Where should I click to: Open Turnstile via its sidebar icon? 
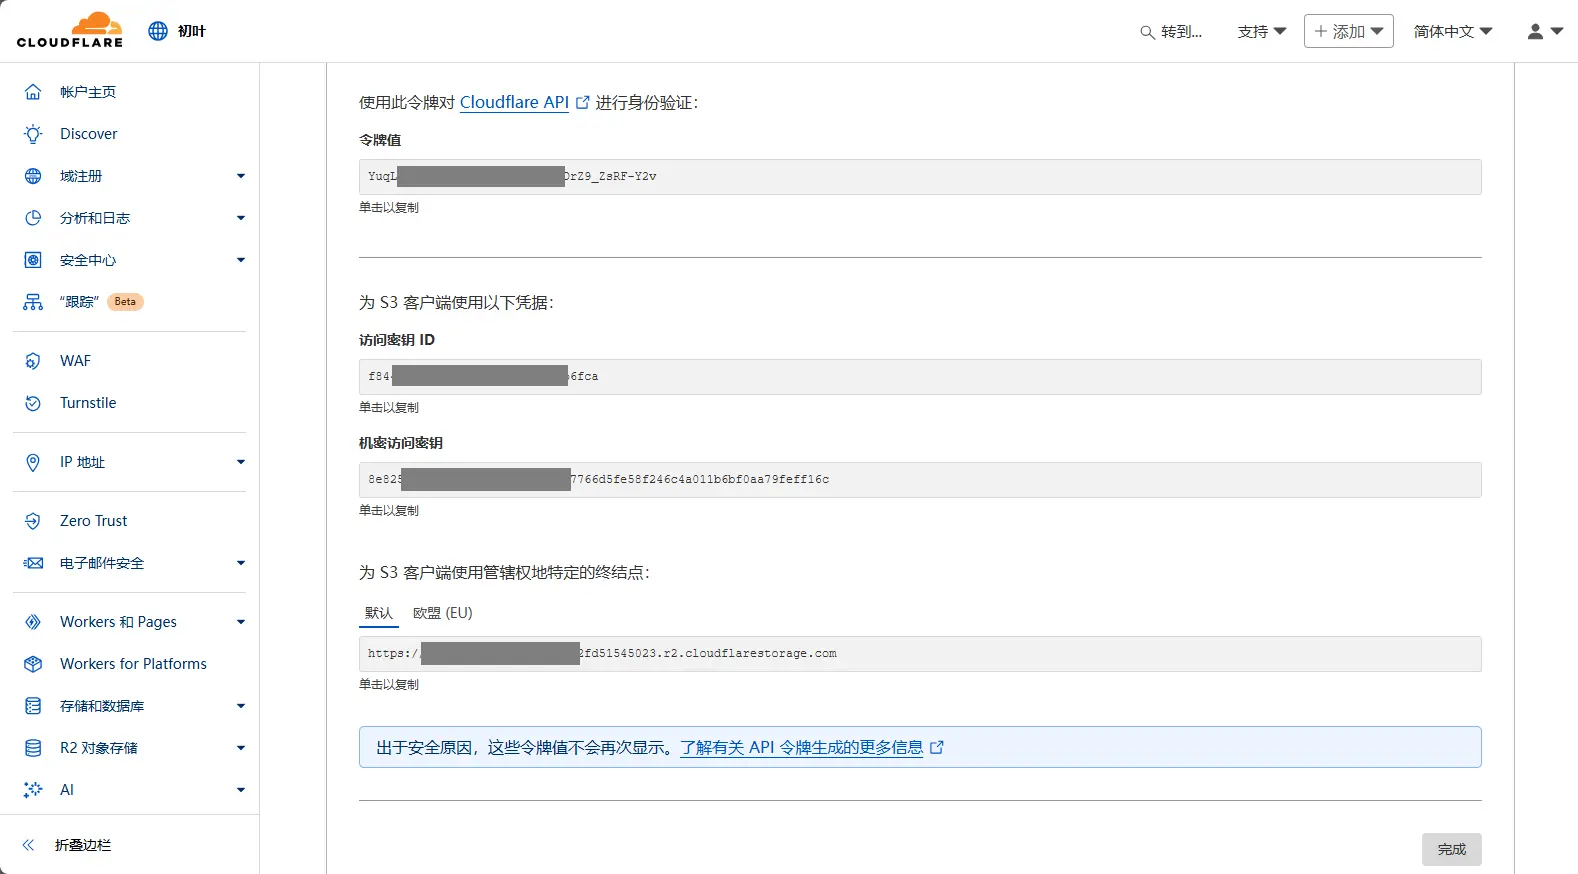(33, 403)
